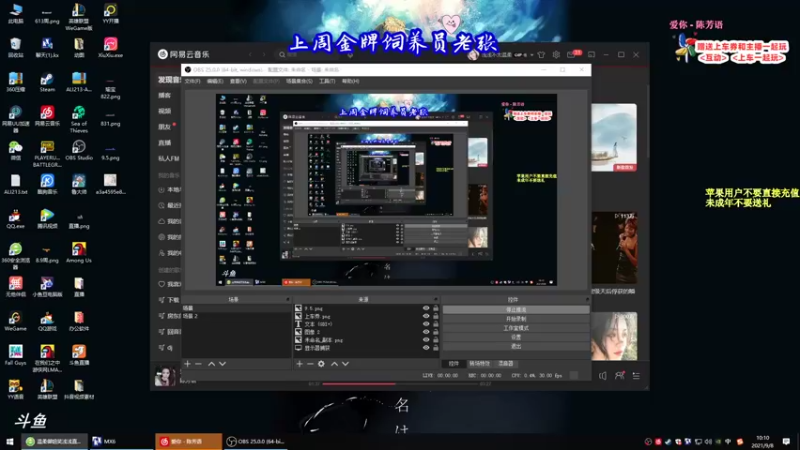
Task: Open the NetEase Cloud Music skin icon
Action: point(541,55)
